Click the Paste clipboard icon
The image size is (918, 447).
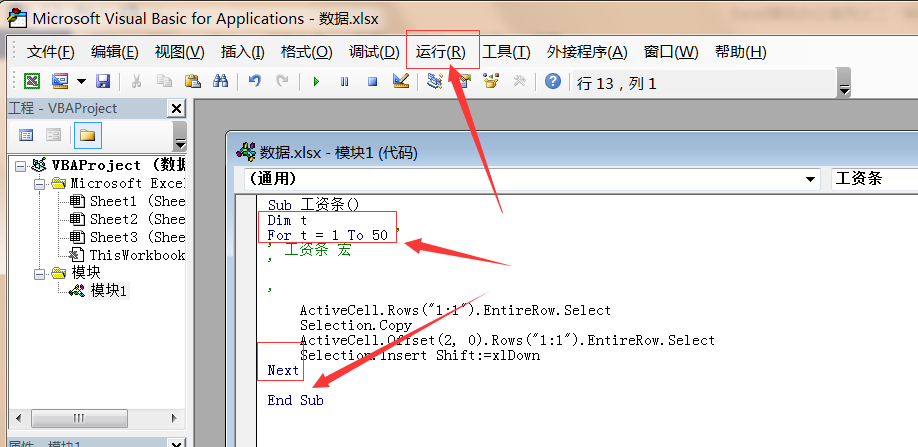[193, 81]
